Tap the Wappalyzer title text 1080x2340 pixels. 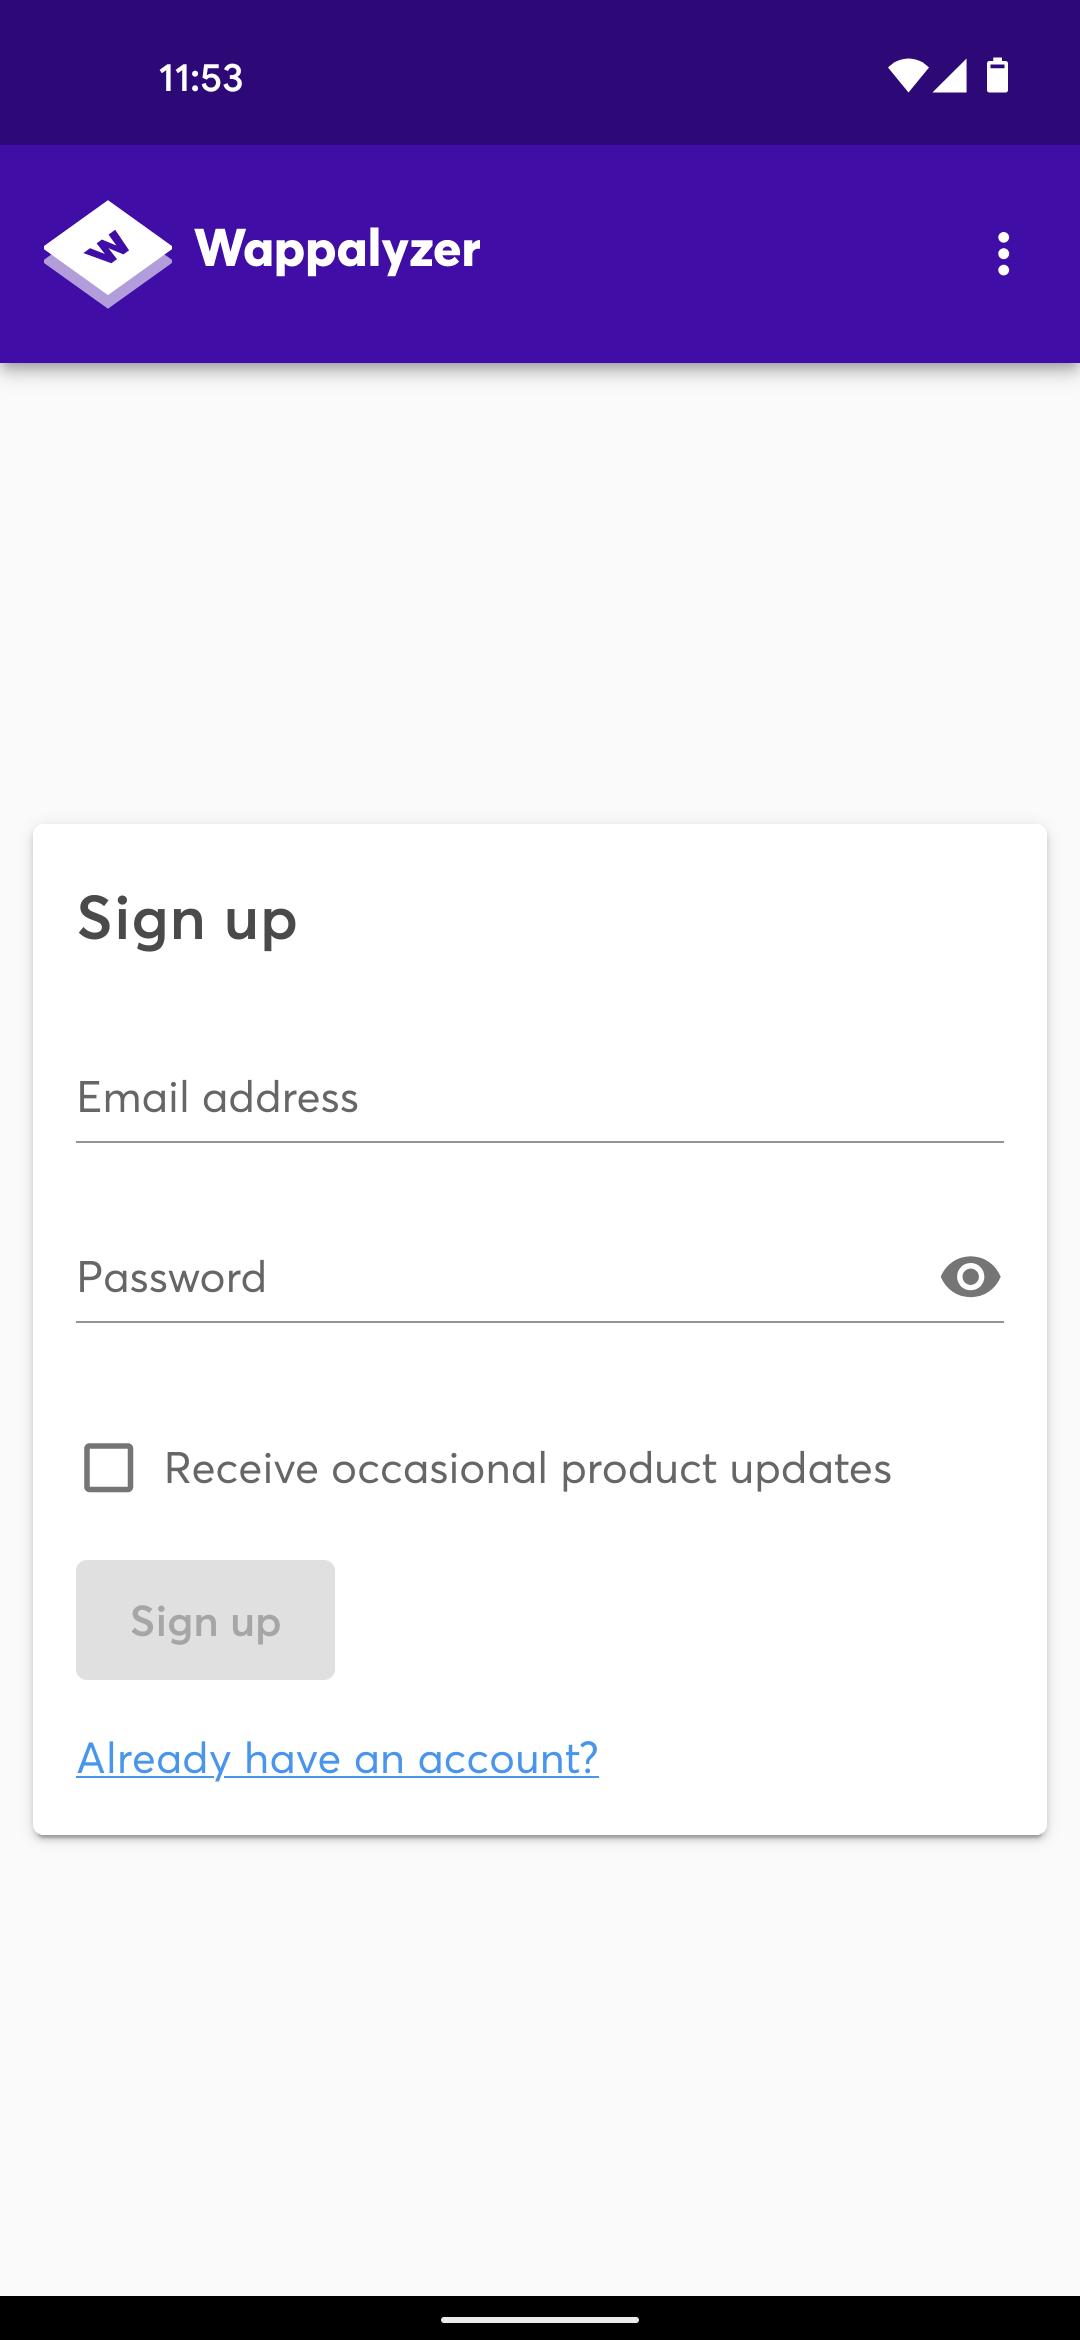click(338, 250)
